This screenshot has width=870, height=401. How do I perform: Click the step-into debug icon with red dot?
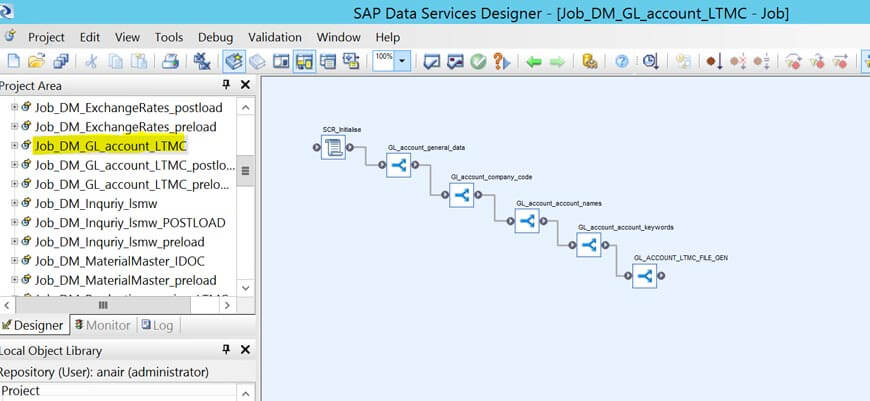(x=817, y=62)
